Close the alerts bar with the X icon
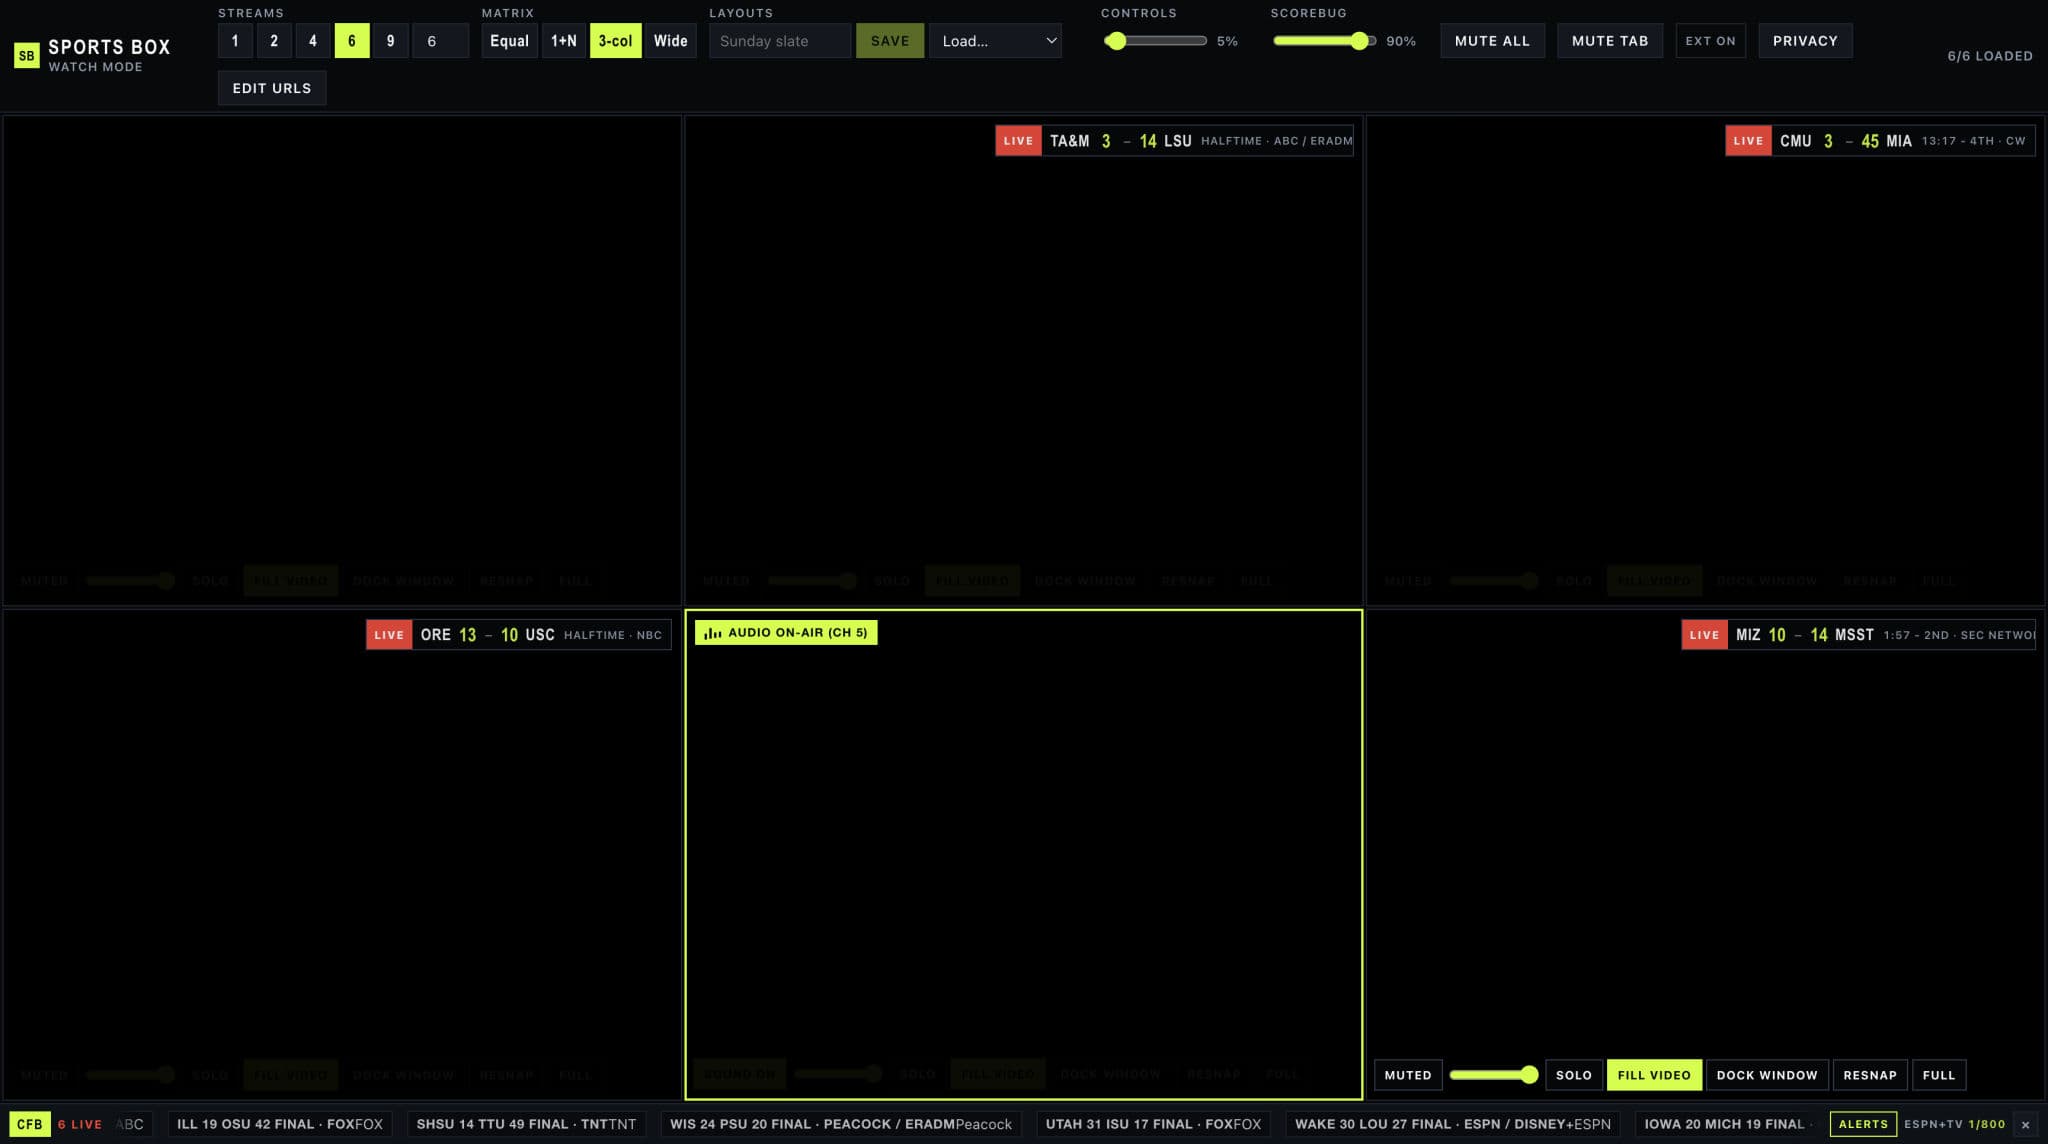 [x=2025, y=1124]
